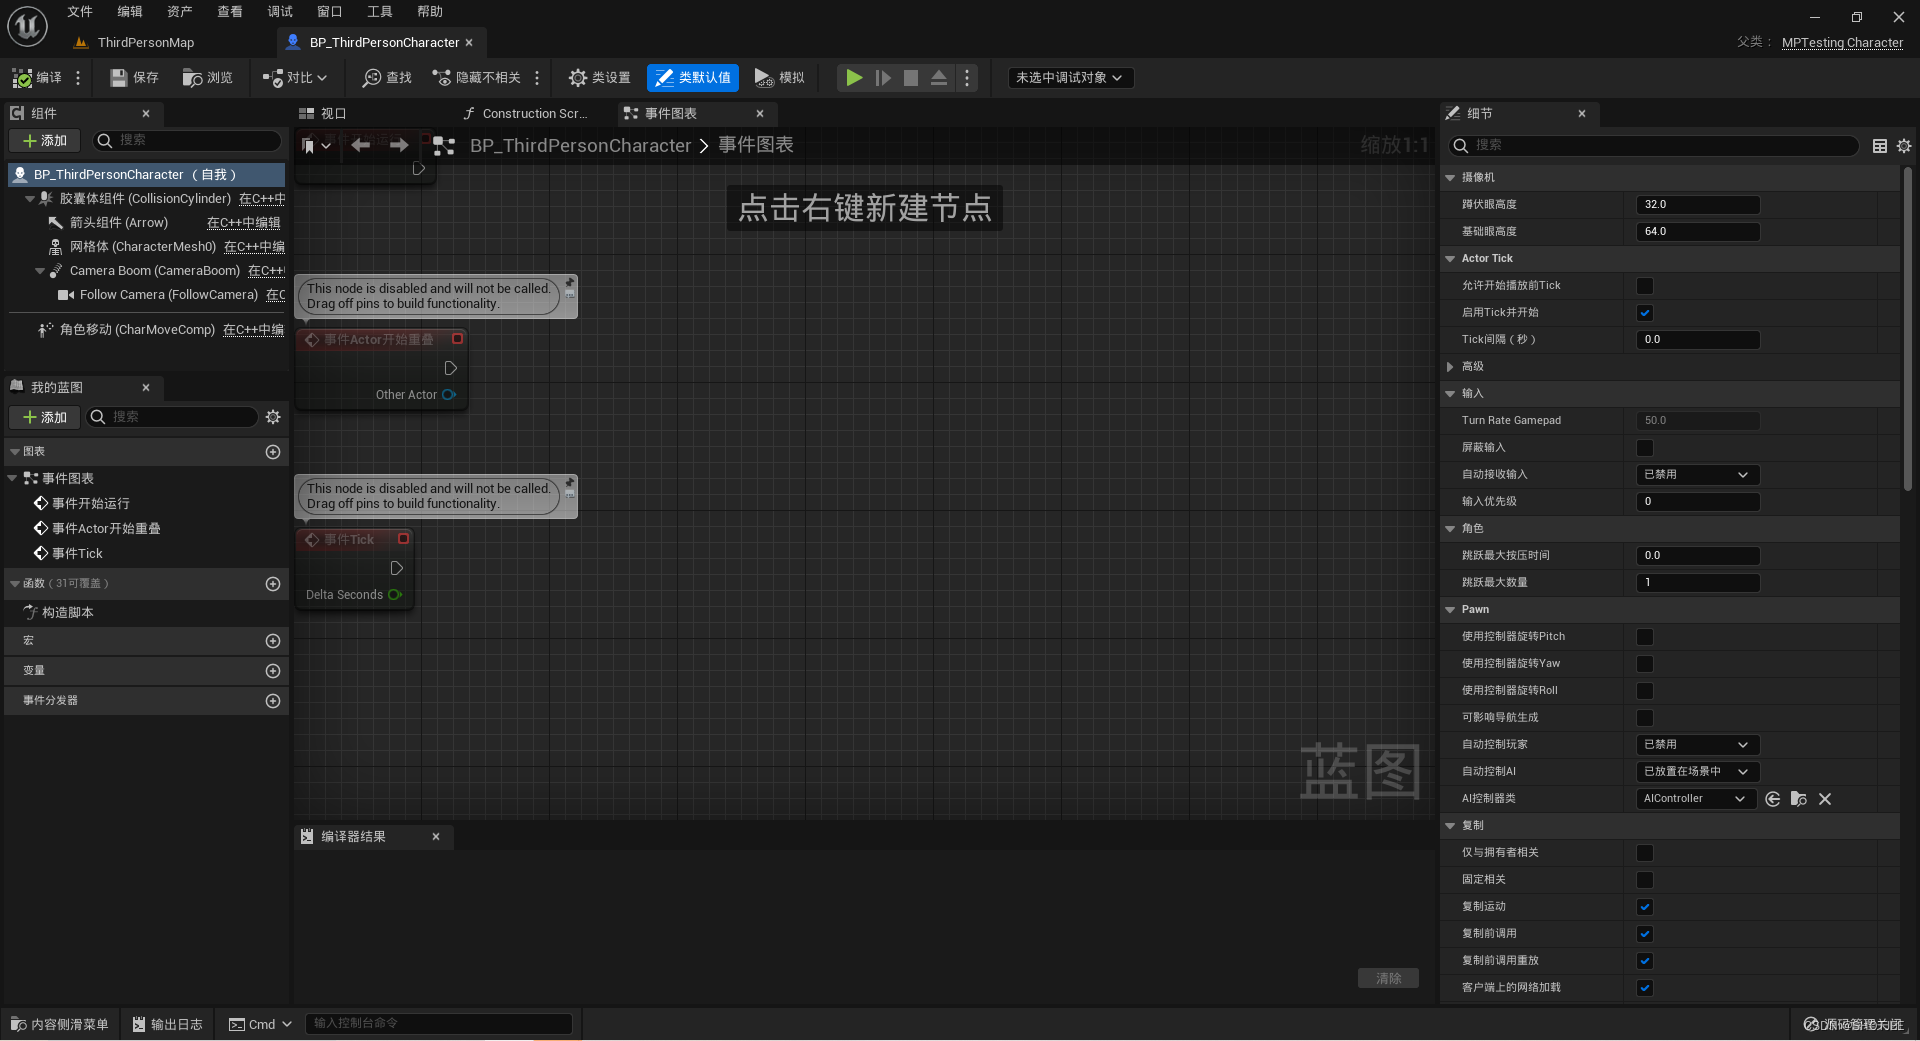Compile the blueprint with 编译 button
Viewport: 1920px width, 1041px height.
[37, 78]
